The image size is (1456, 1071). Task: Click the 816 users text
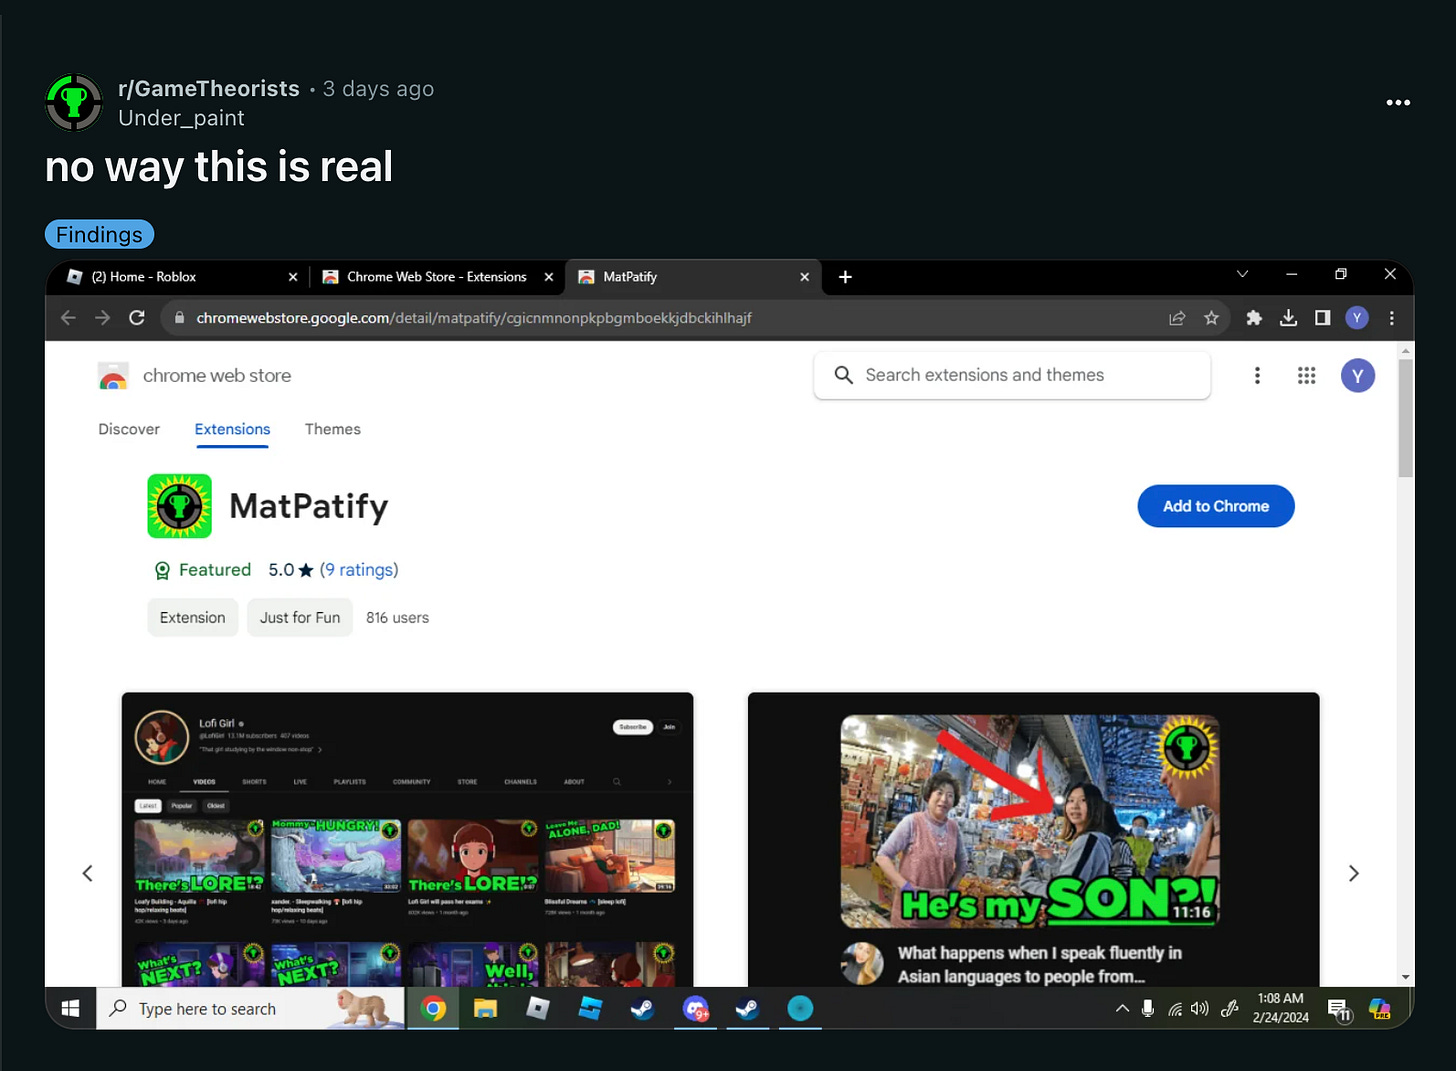[x=397, y=618]
